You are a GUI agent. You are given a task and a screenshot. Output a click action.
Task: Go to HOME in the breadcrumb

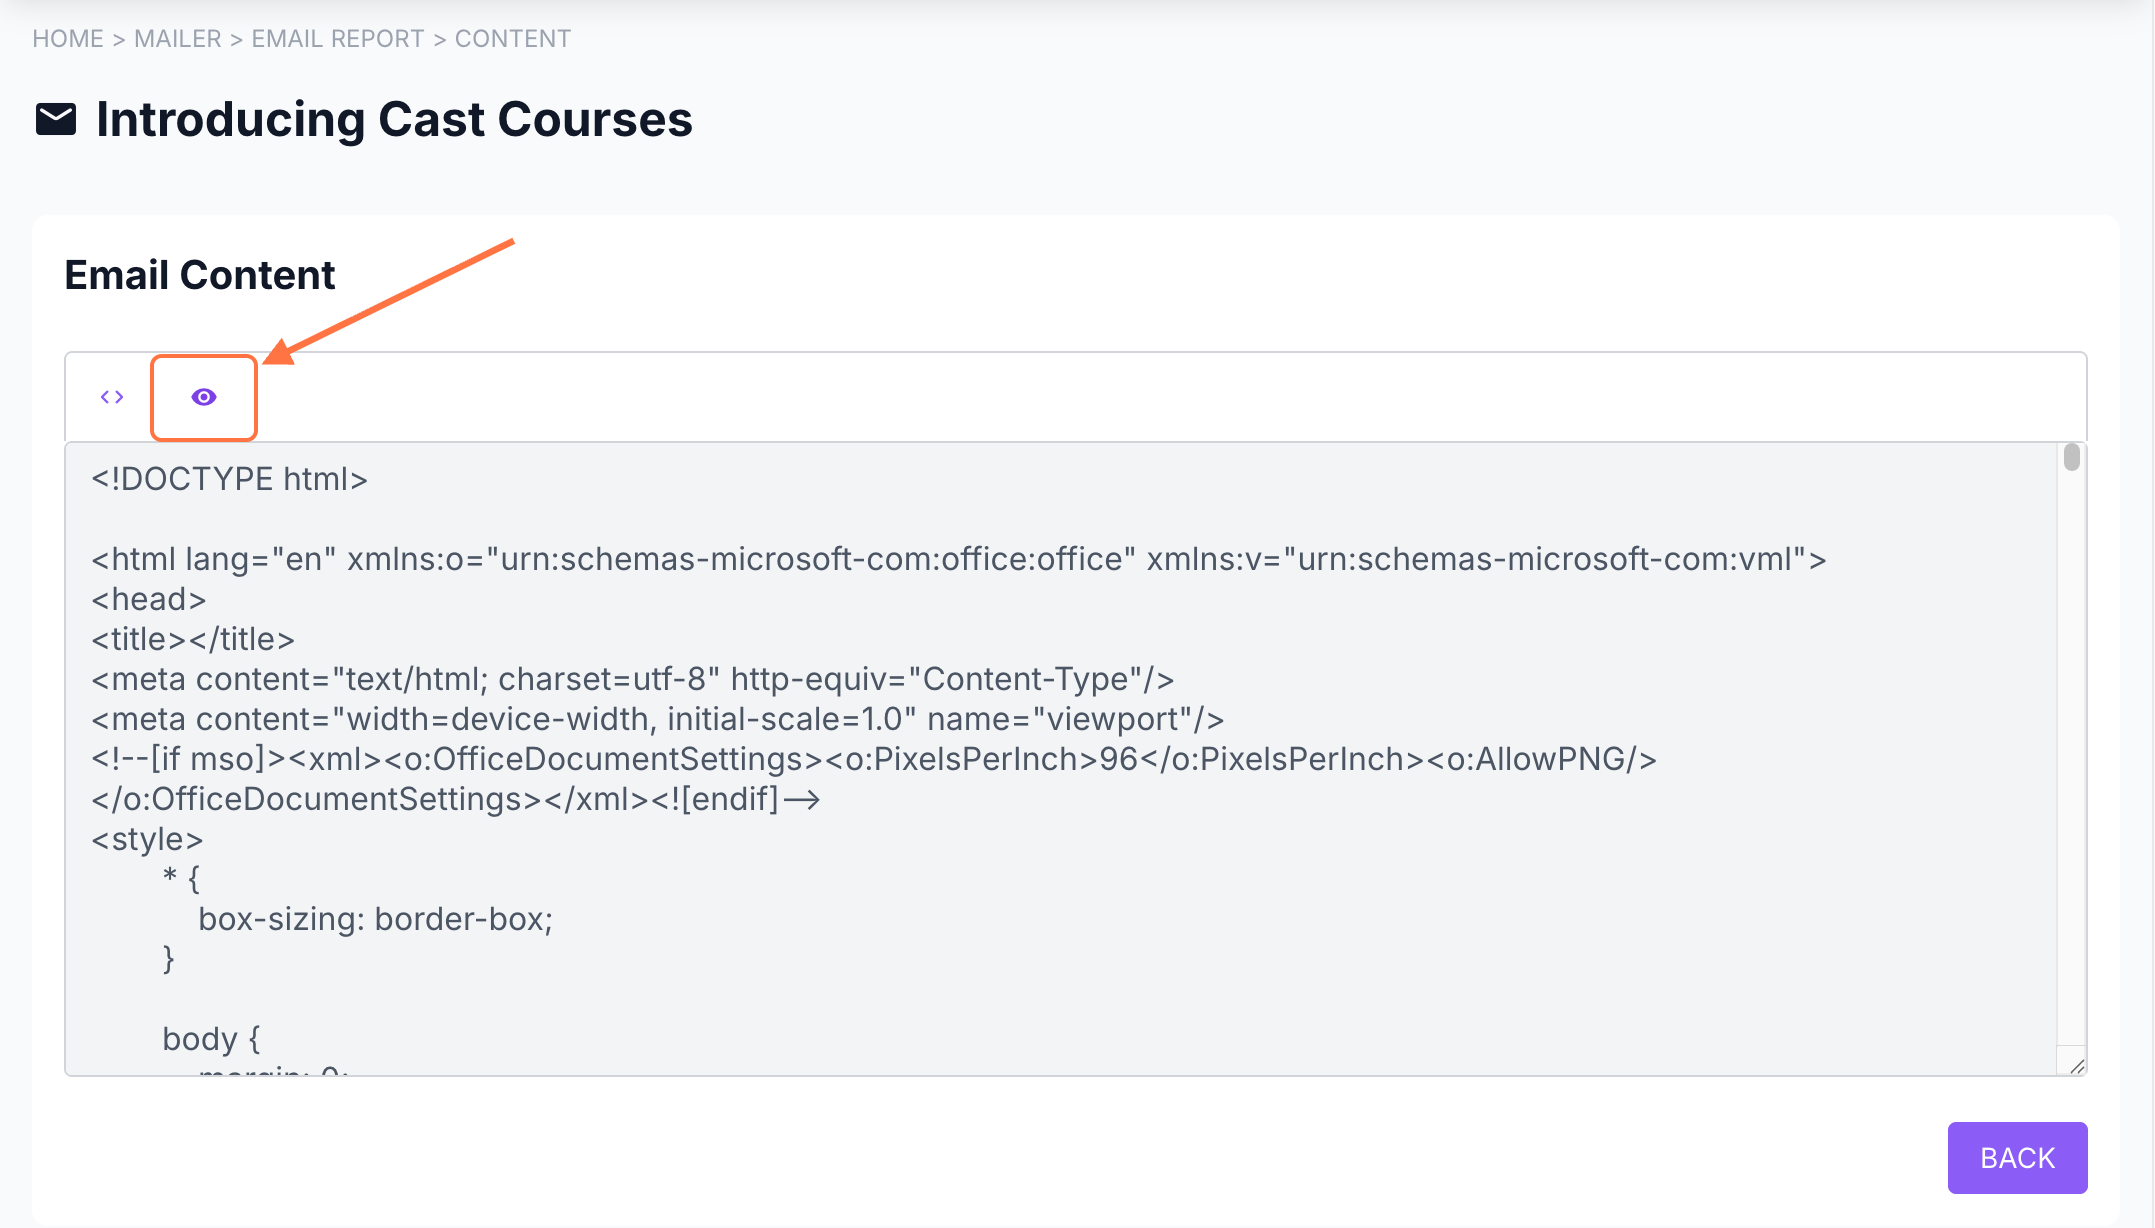[x=68, y=39]
